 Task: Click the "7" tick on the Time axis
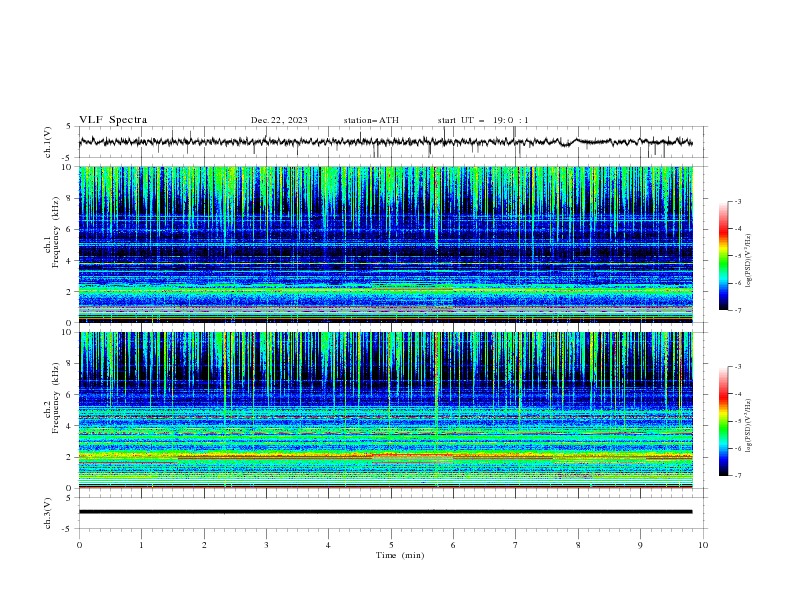(516, 545)
